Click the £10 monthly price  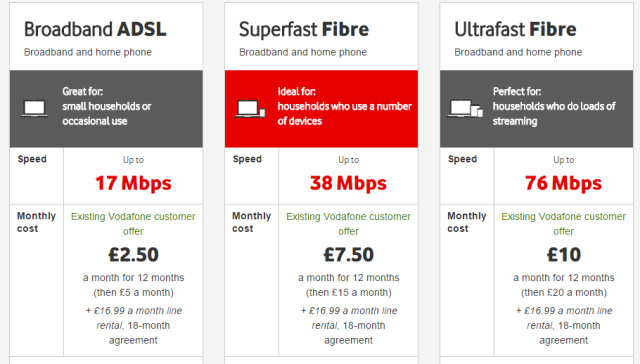[564, 255]
